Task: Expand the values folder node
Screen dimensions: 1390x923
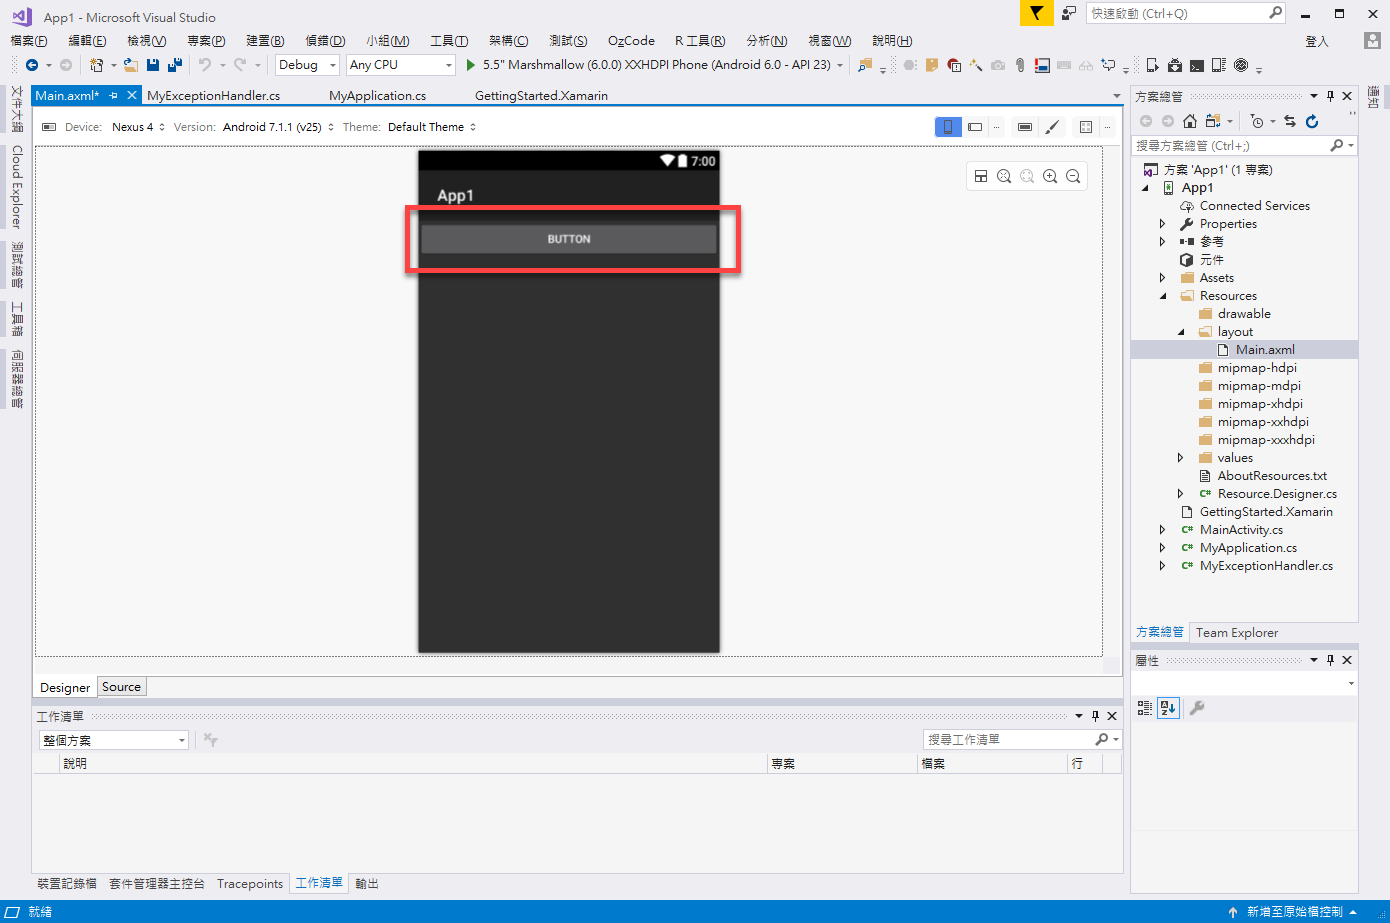Action: pos(1180,458)
